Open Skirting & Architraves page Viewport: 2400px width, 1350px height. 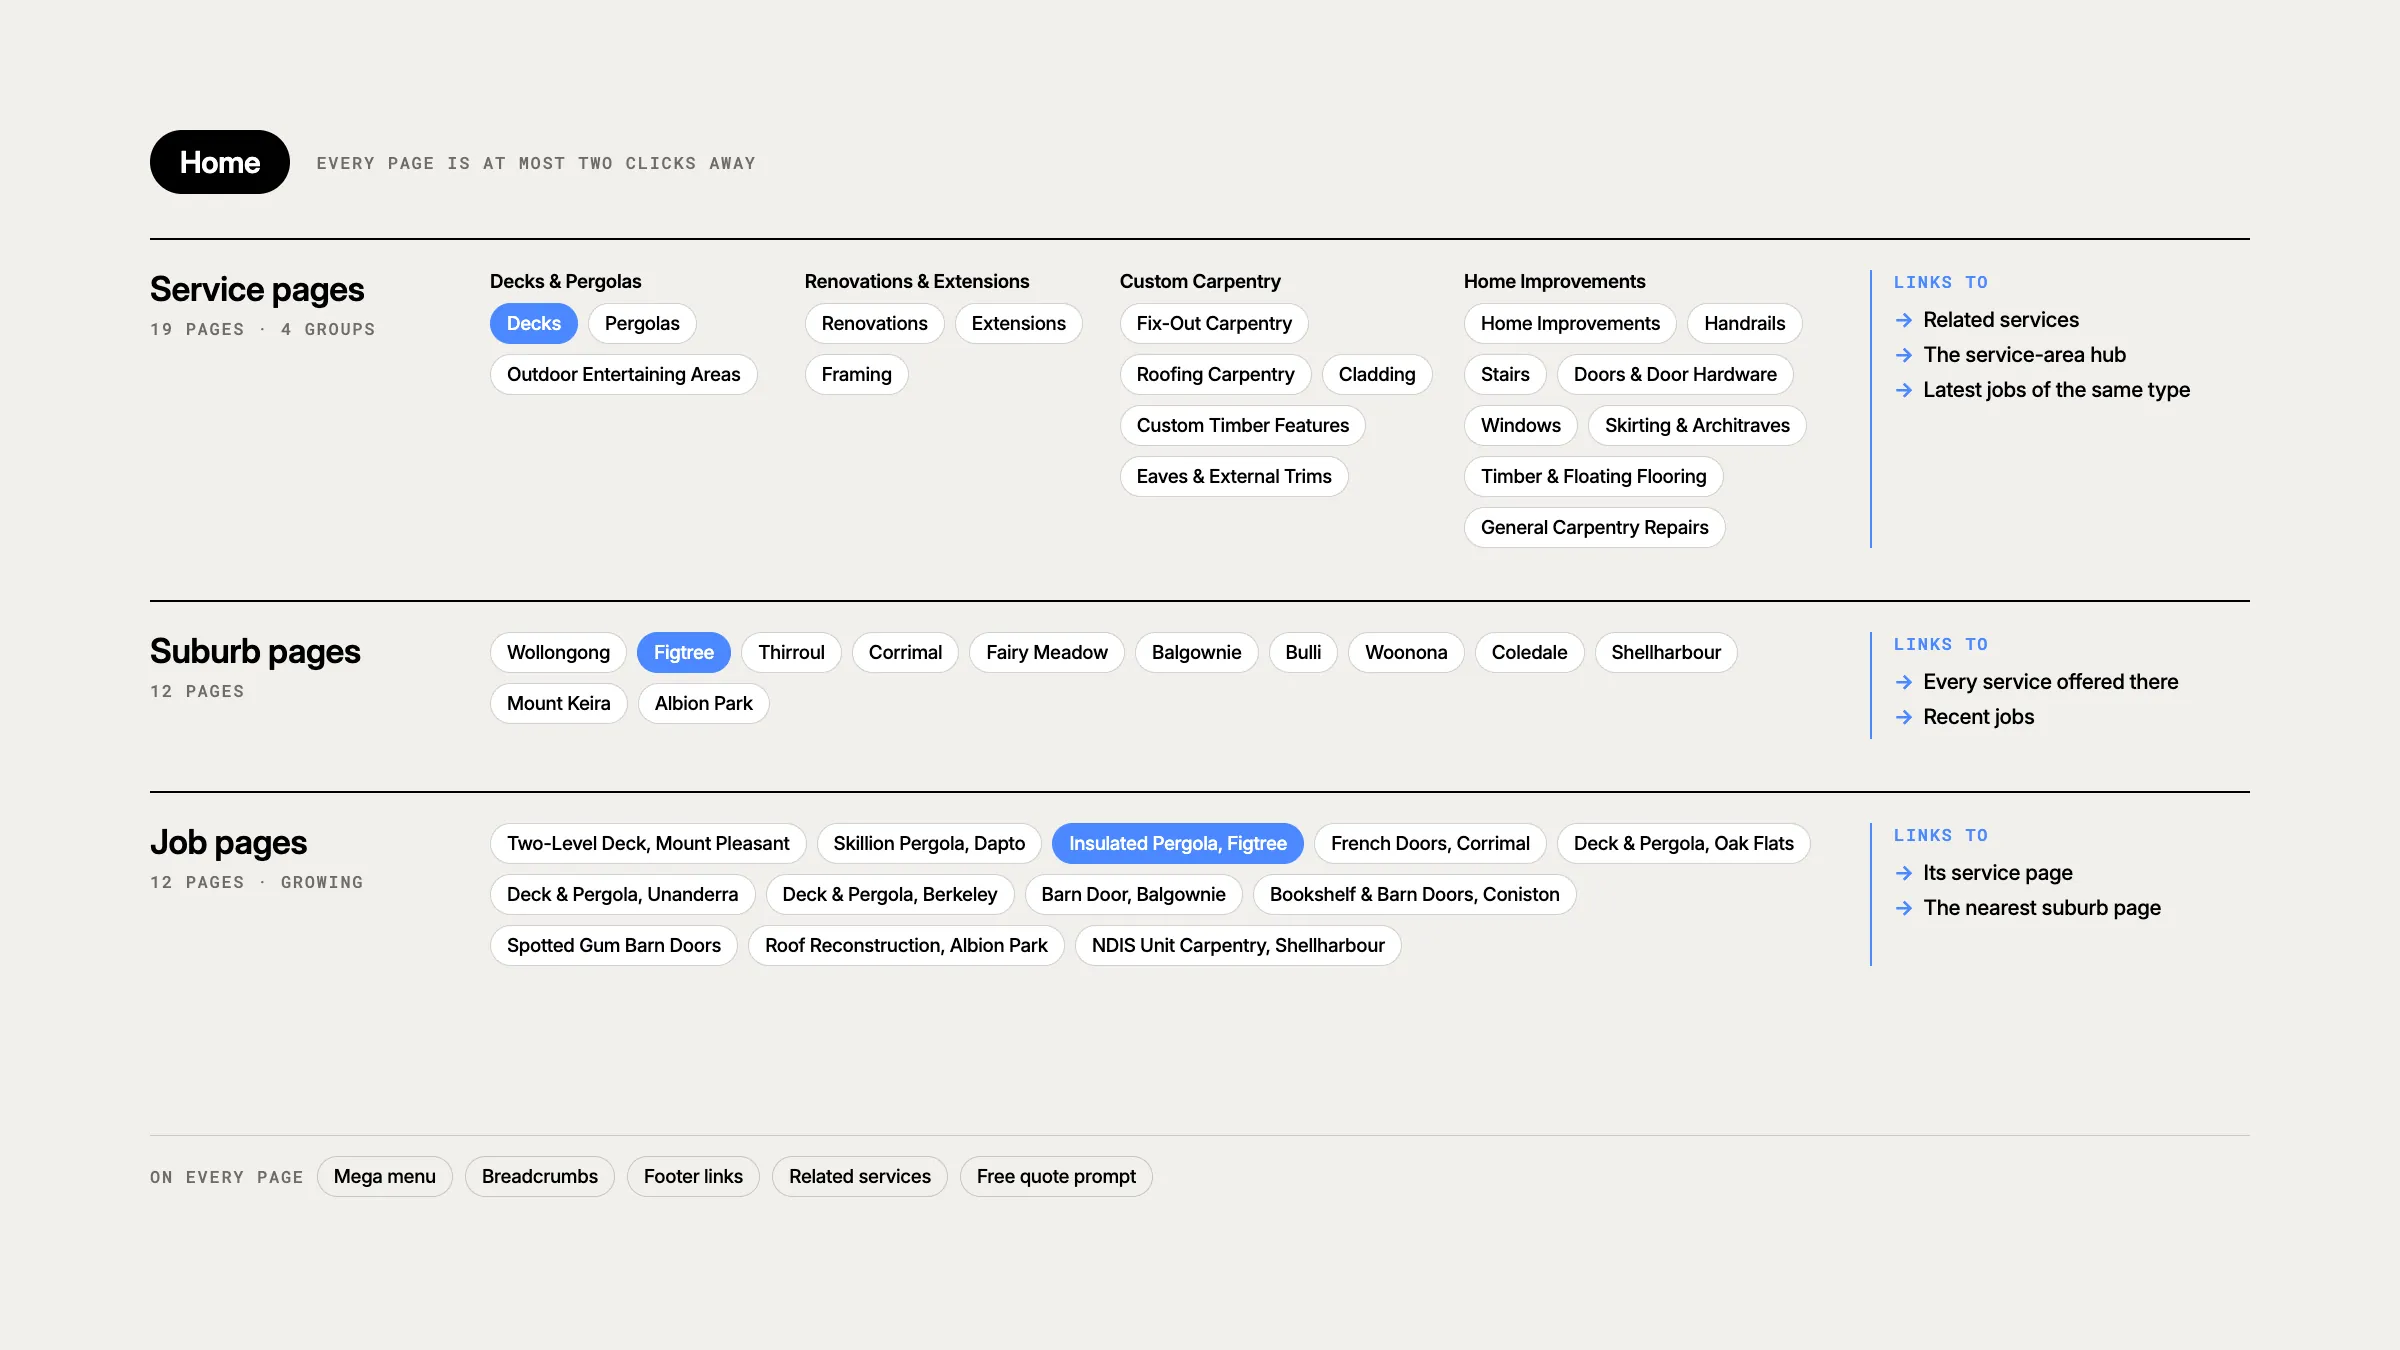(x=1697, y=425)
